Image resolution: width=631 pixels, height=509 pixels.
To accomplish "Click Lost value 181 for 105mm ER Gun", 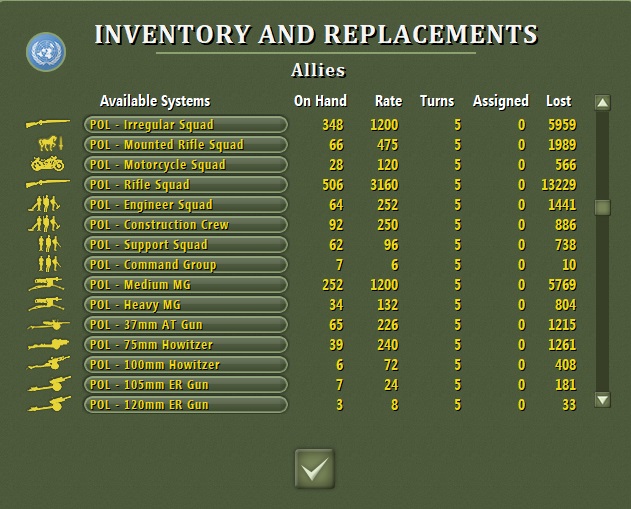I will [566, 385].
